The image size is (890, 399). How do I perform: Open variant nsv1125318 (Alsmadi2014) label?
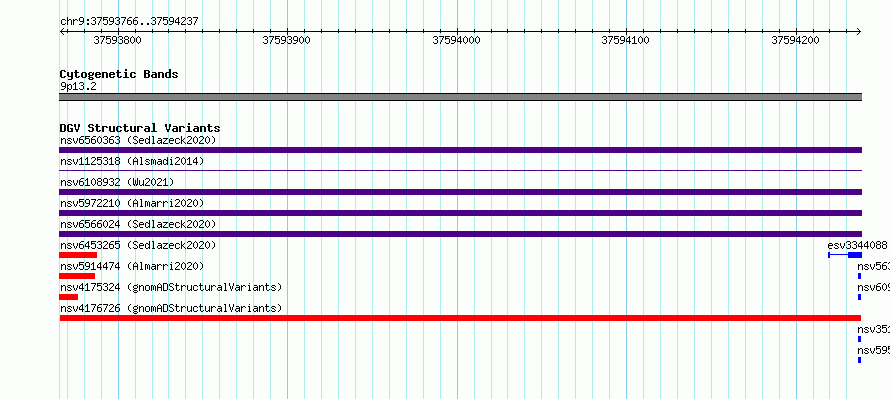pos(132,161)
